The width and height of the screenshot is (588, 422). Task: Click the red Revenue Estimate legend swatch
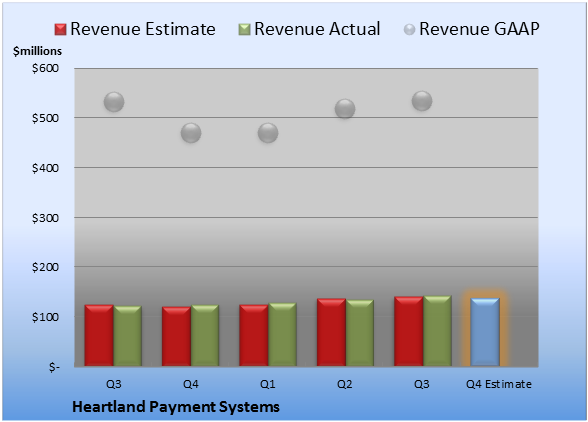coord(60,29)
